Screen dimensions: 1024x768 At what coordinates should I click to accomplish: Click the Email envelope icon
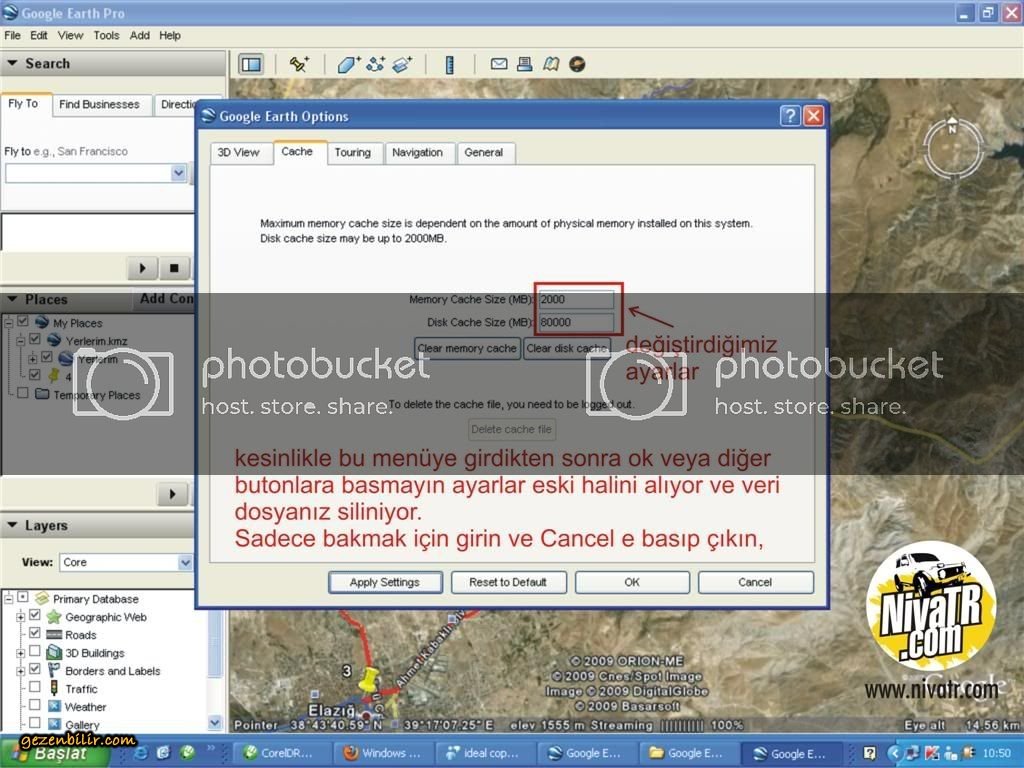click(499, 64)
